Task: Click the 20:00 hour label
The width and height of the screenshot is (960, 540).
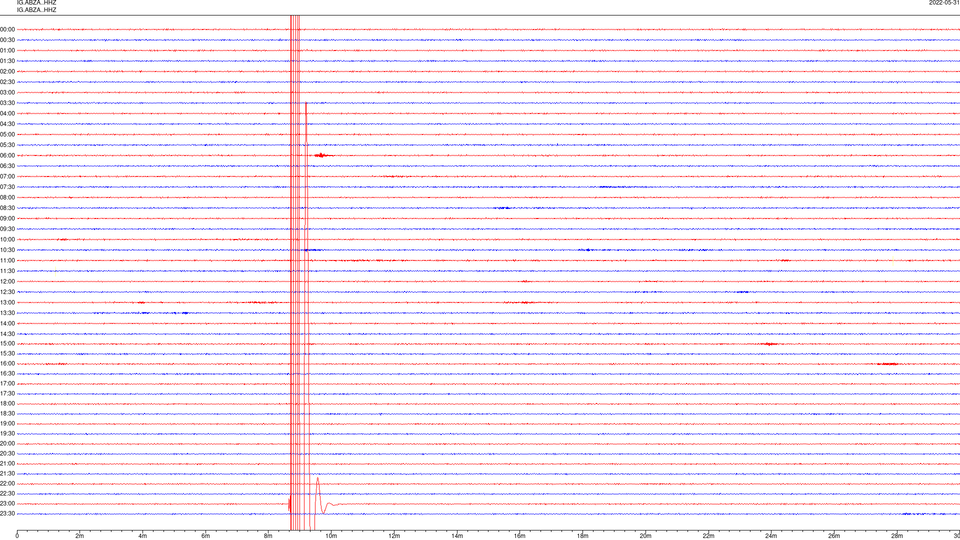Action: (x=7, y=443)
